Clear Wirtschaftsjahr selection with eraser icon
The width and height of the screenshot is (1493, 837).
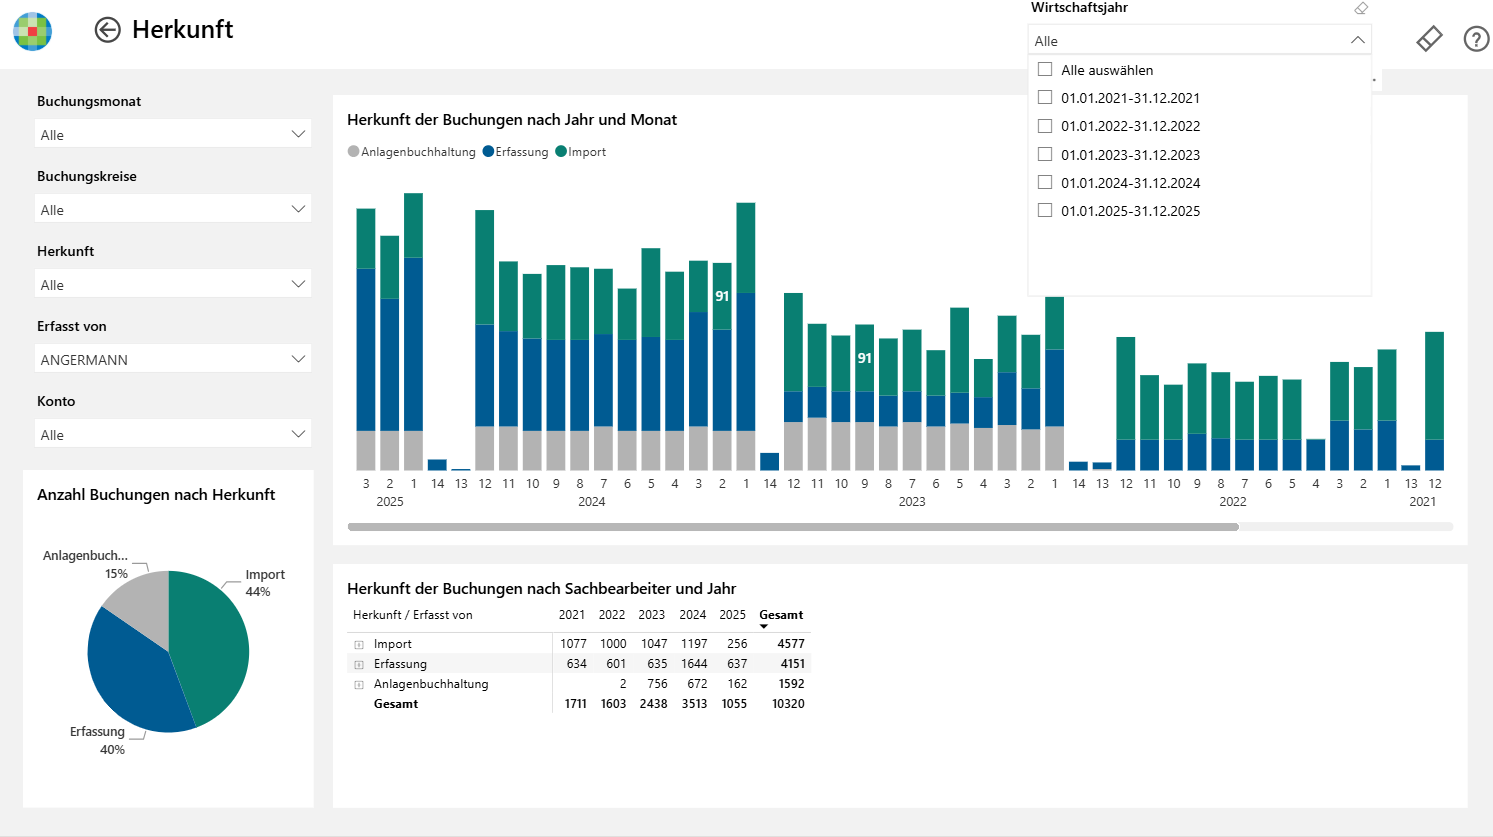point(1361,8)
